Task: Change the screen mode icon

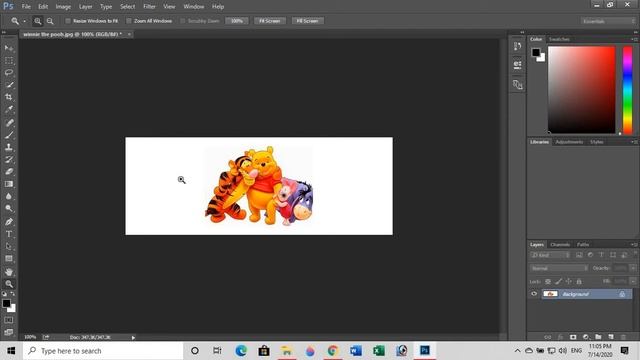Action: pos(9,332)
